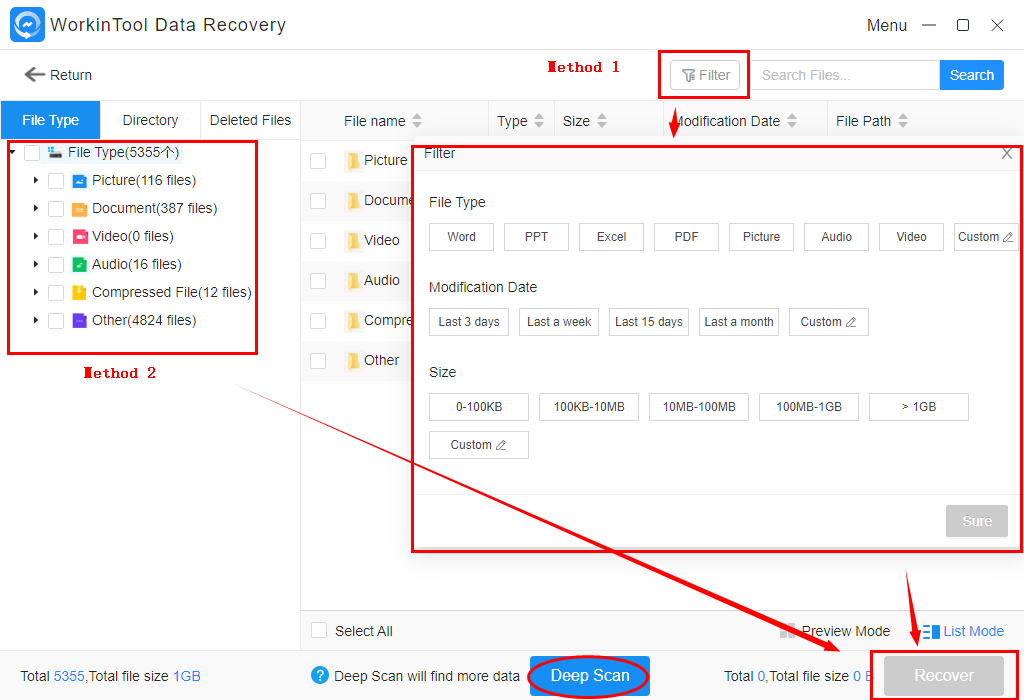This screenshot has height=700, width=1024.
Task: Check the Audio(16 files) tree checkbox
Action: point(56,264)
